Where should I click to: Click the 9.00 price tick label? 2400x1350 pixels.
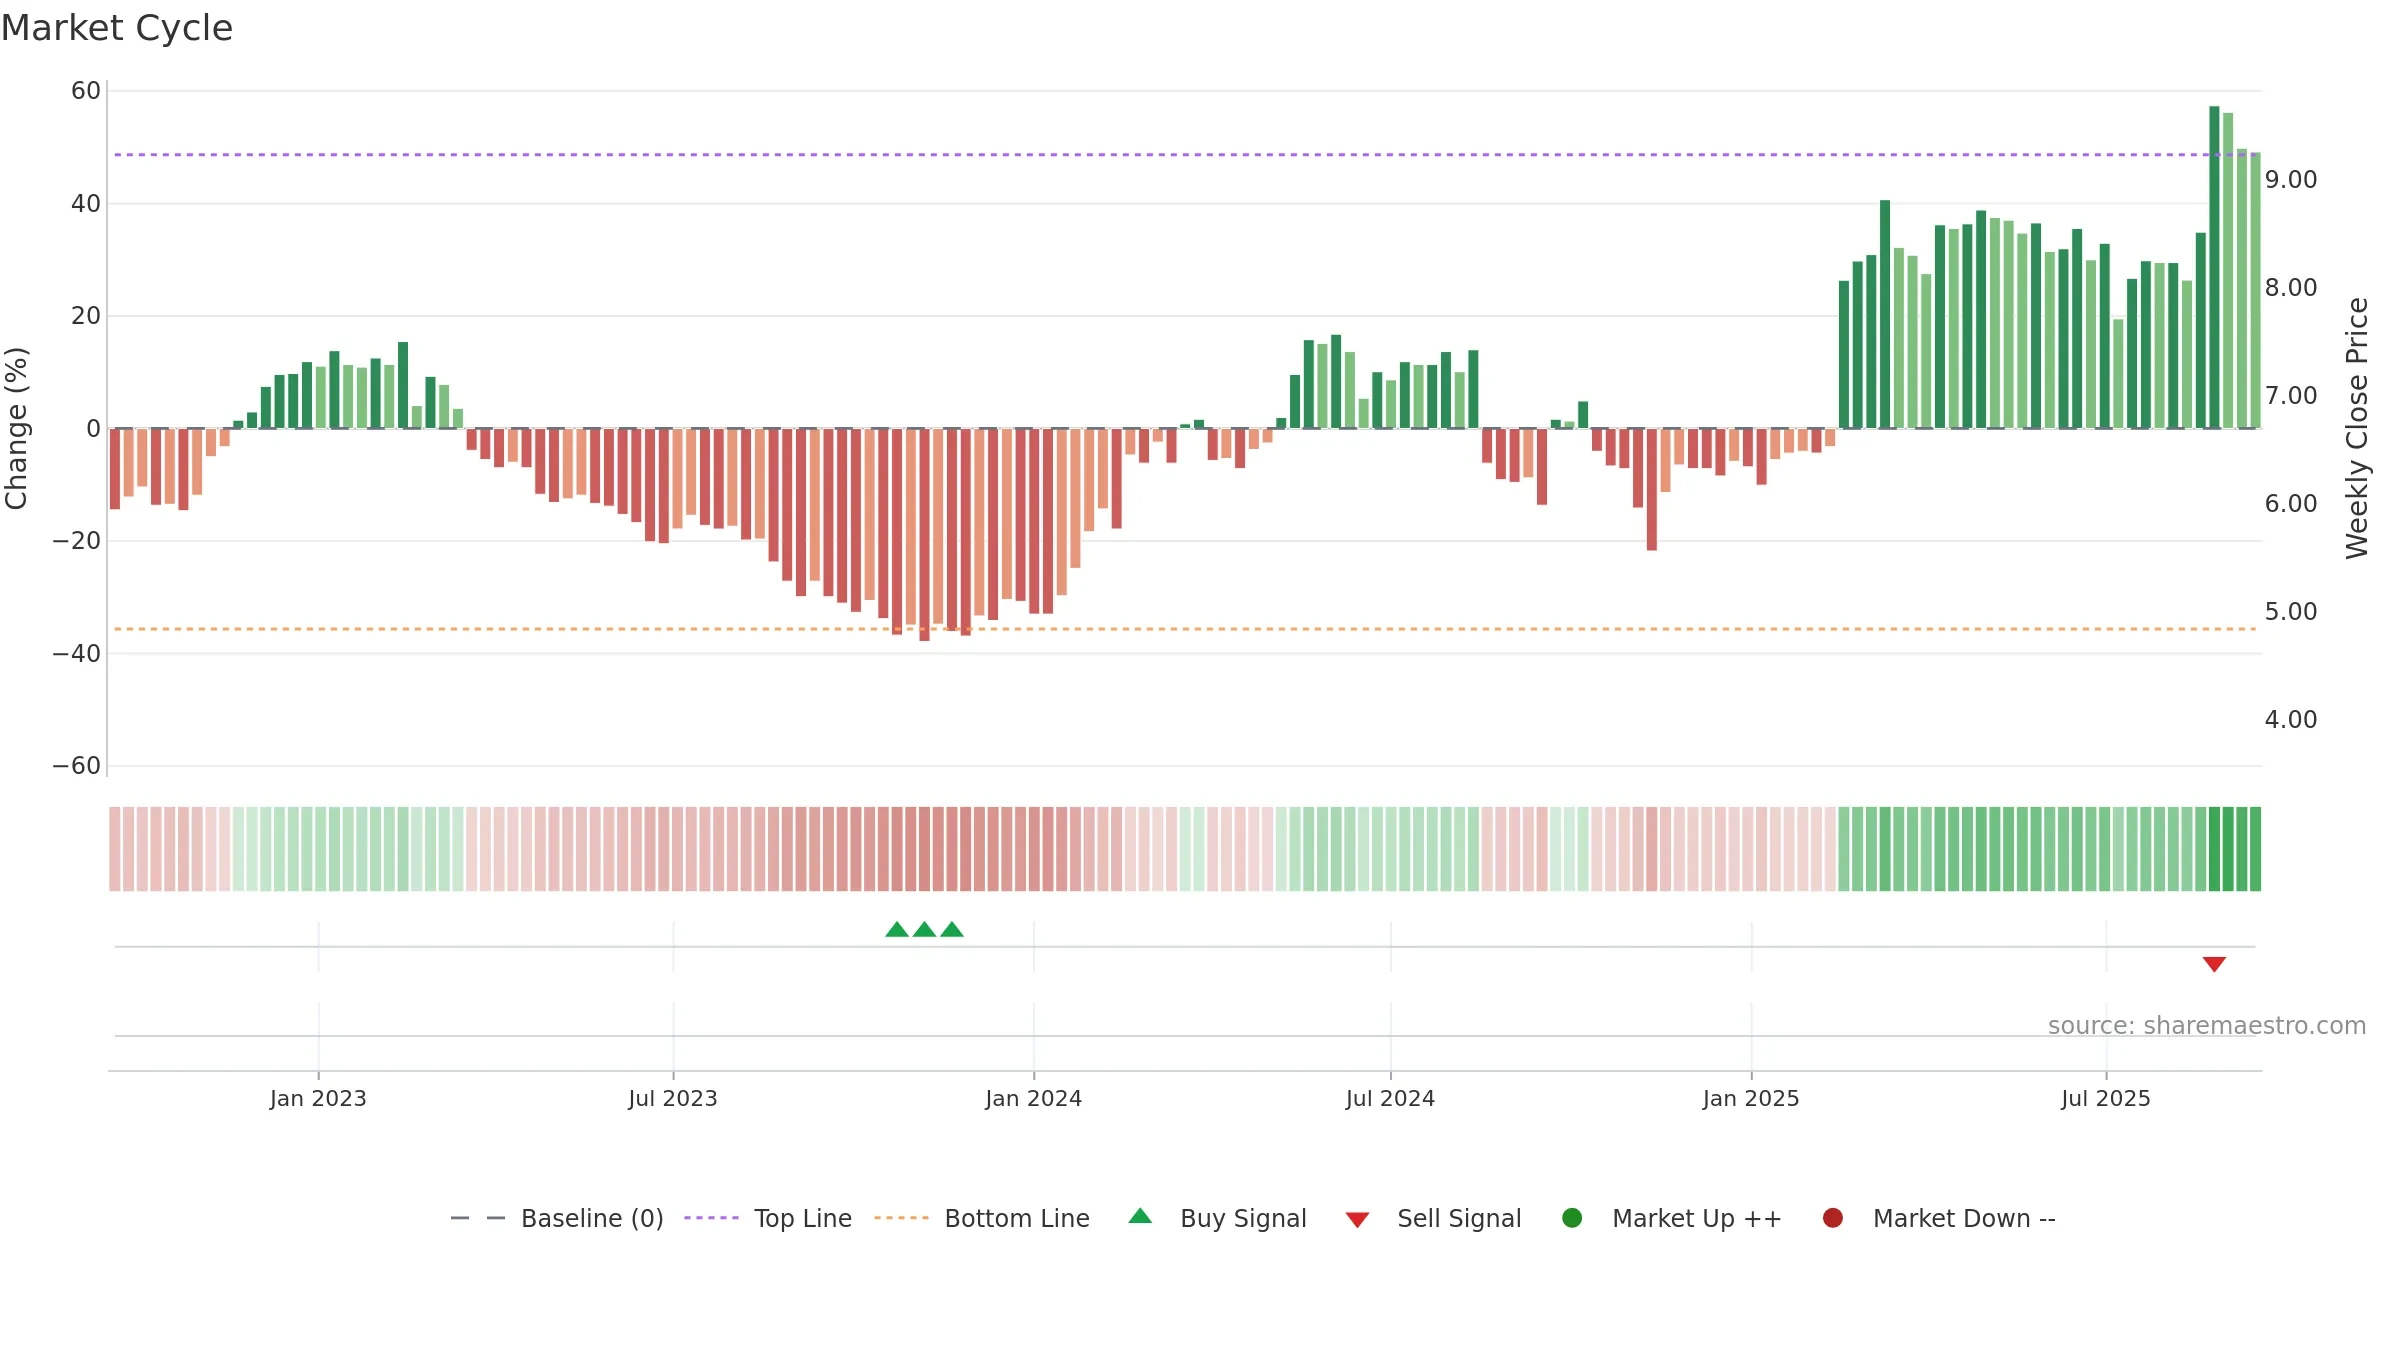tap(2291, 180)
